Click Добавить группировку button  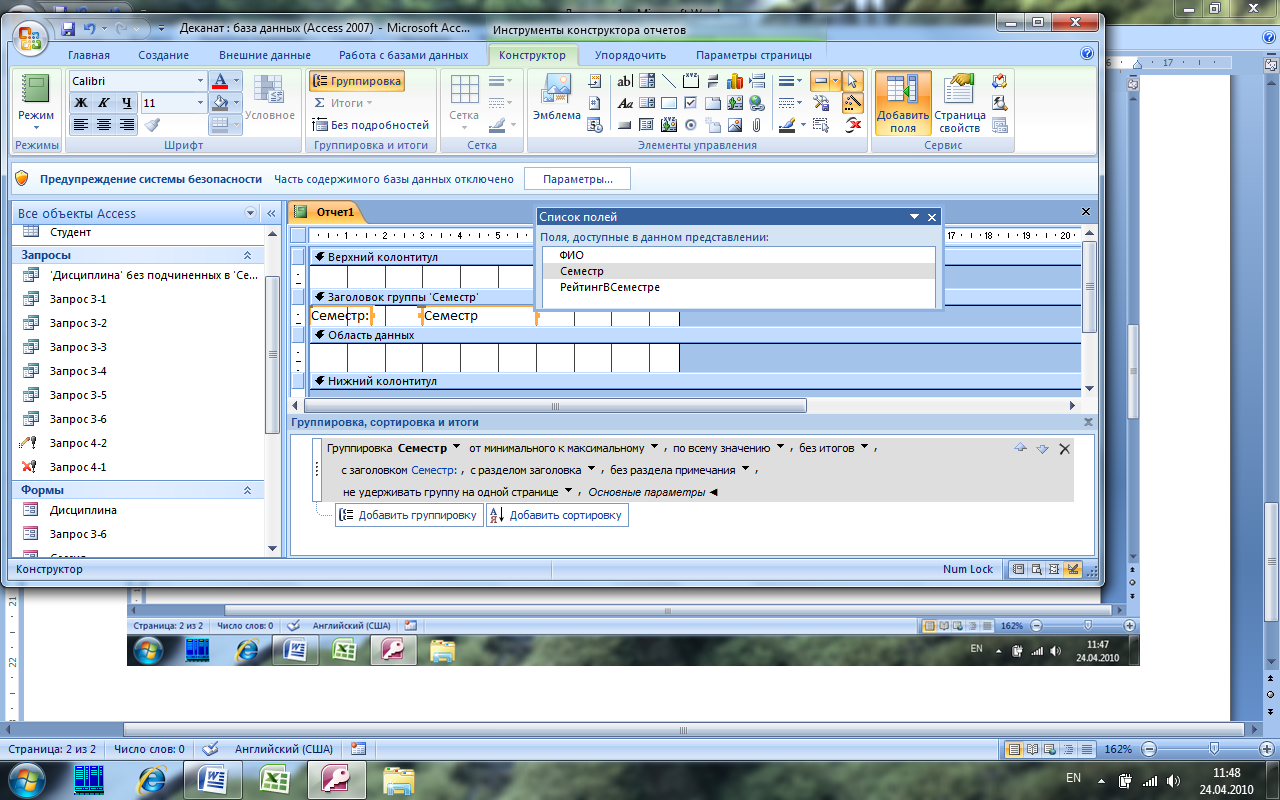(x=409, y=515)
